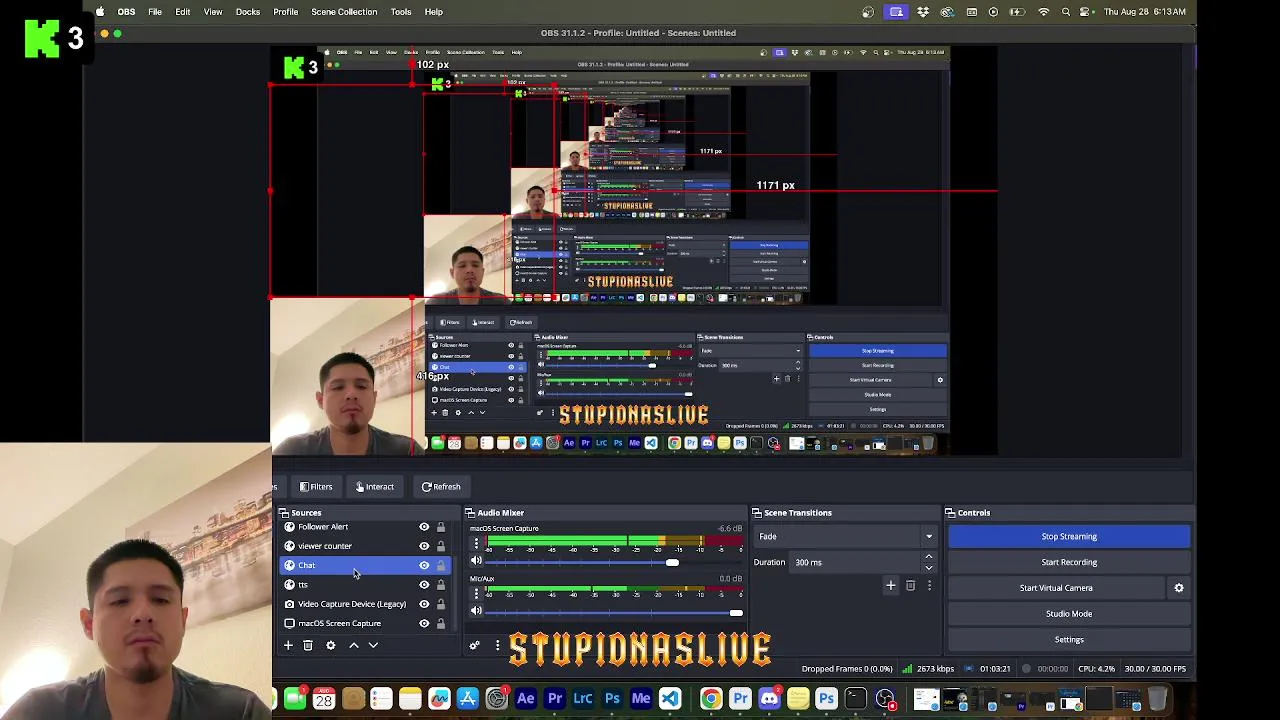Hide the viewer counter source

click(x=424, y=546)
